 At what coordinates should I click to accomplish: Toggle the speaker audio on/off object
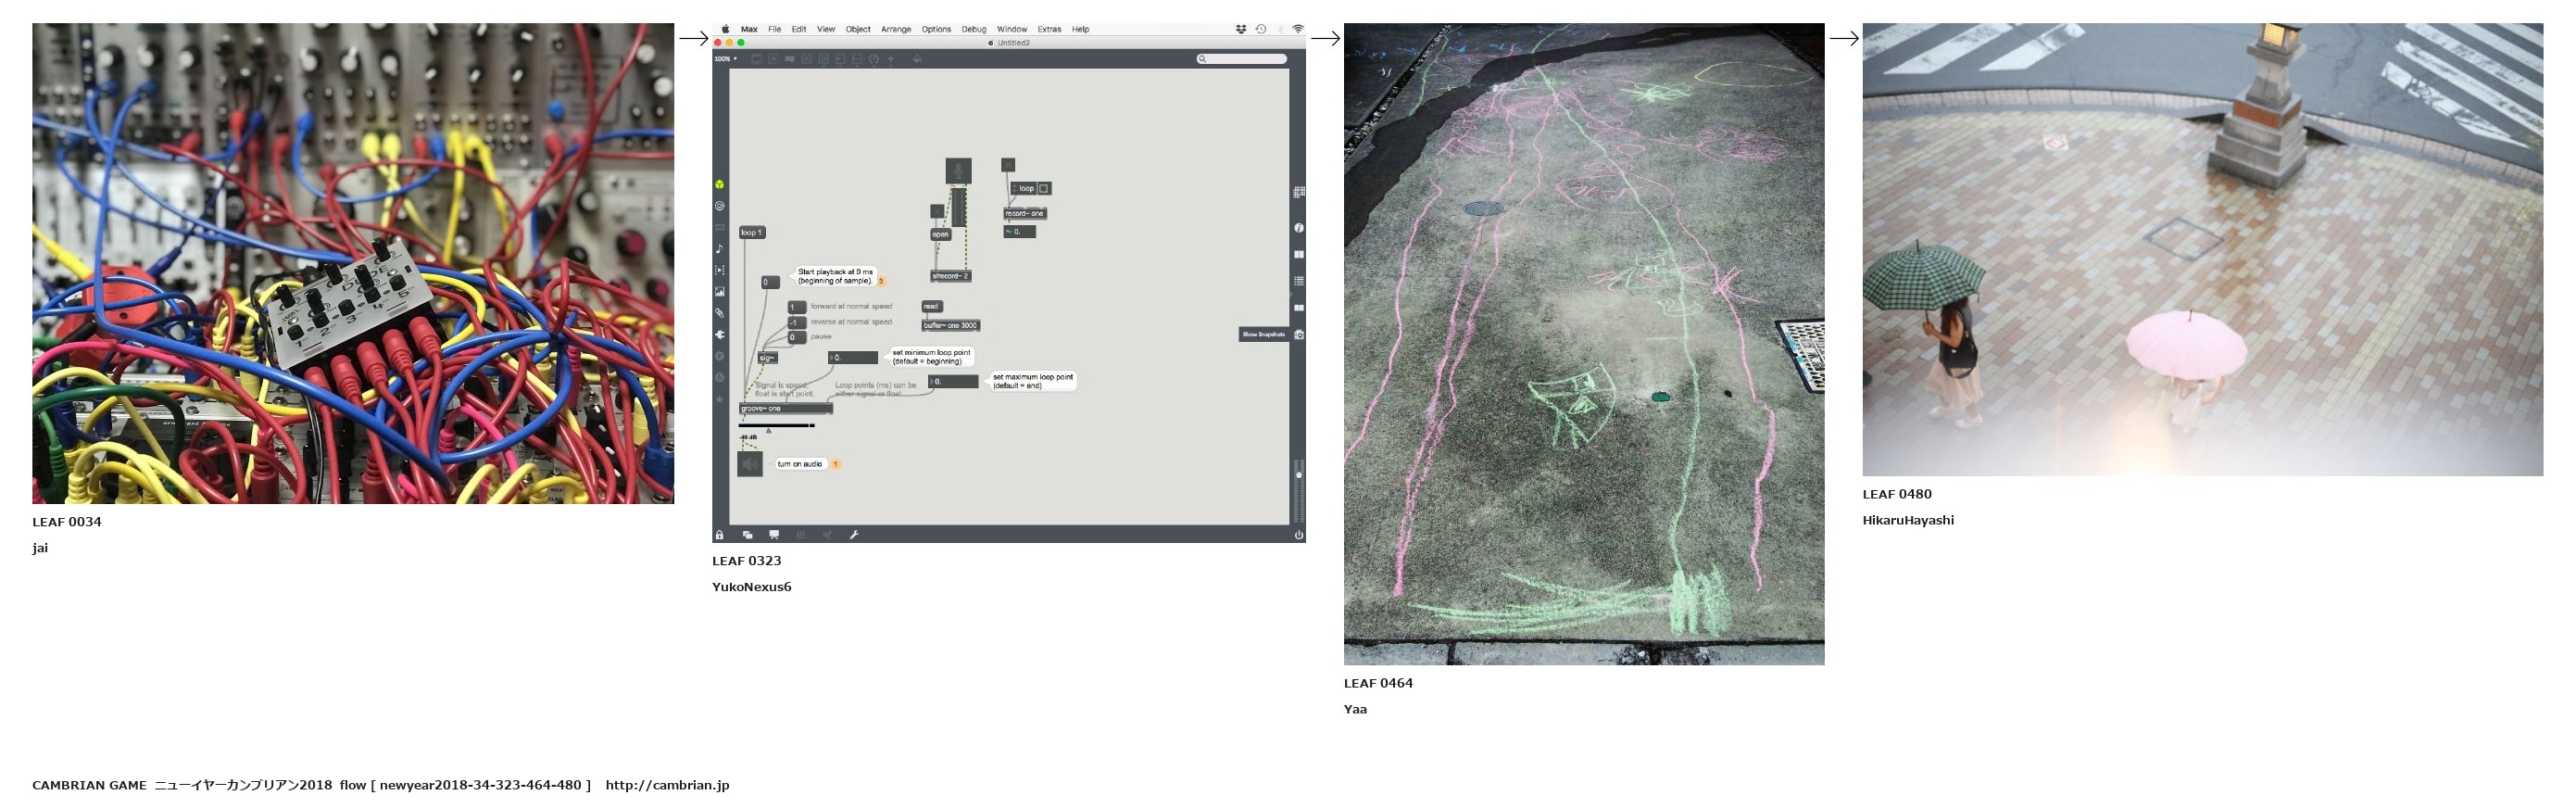[749, 464]
